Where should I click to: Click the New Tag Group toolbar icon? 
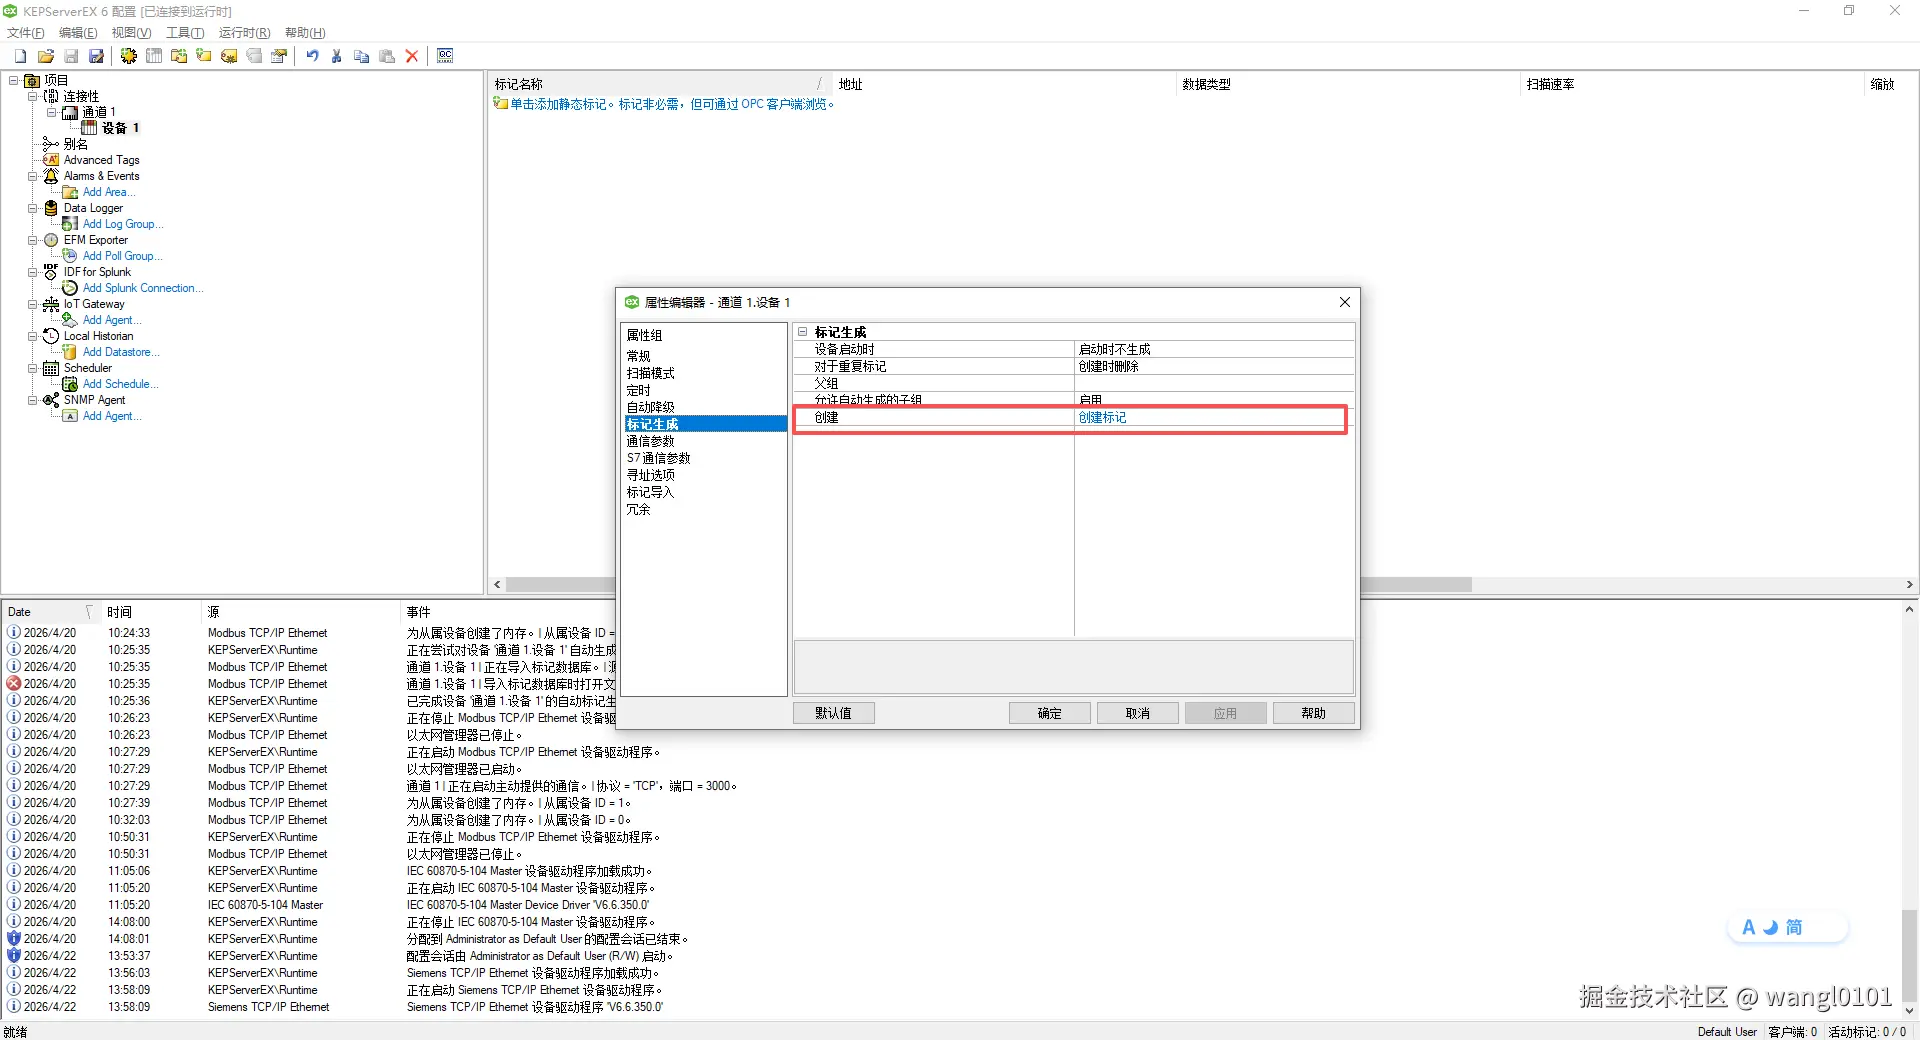click(179, 56)
